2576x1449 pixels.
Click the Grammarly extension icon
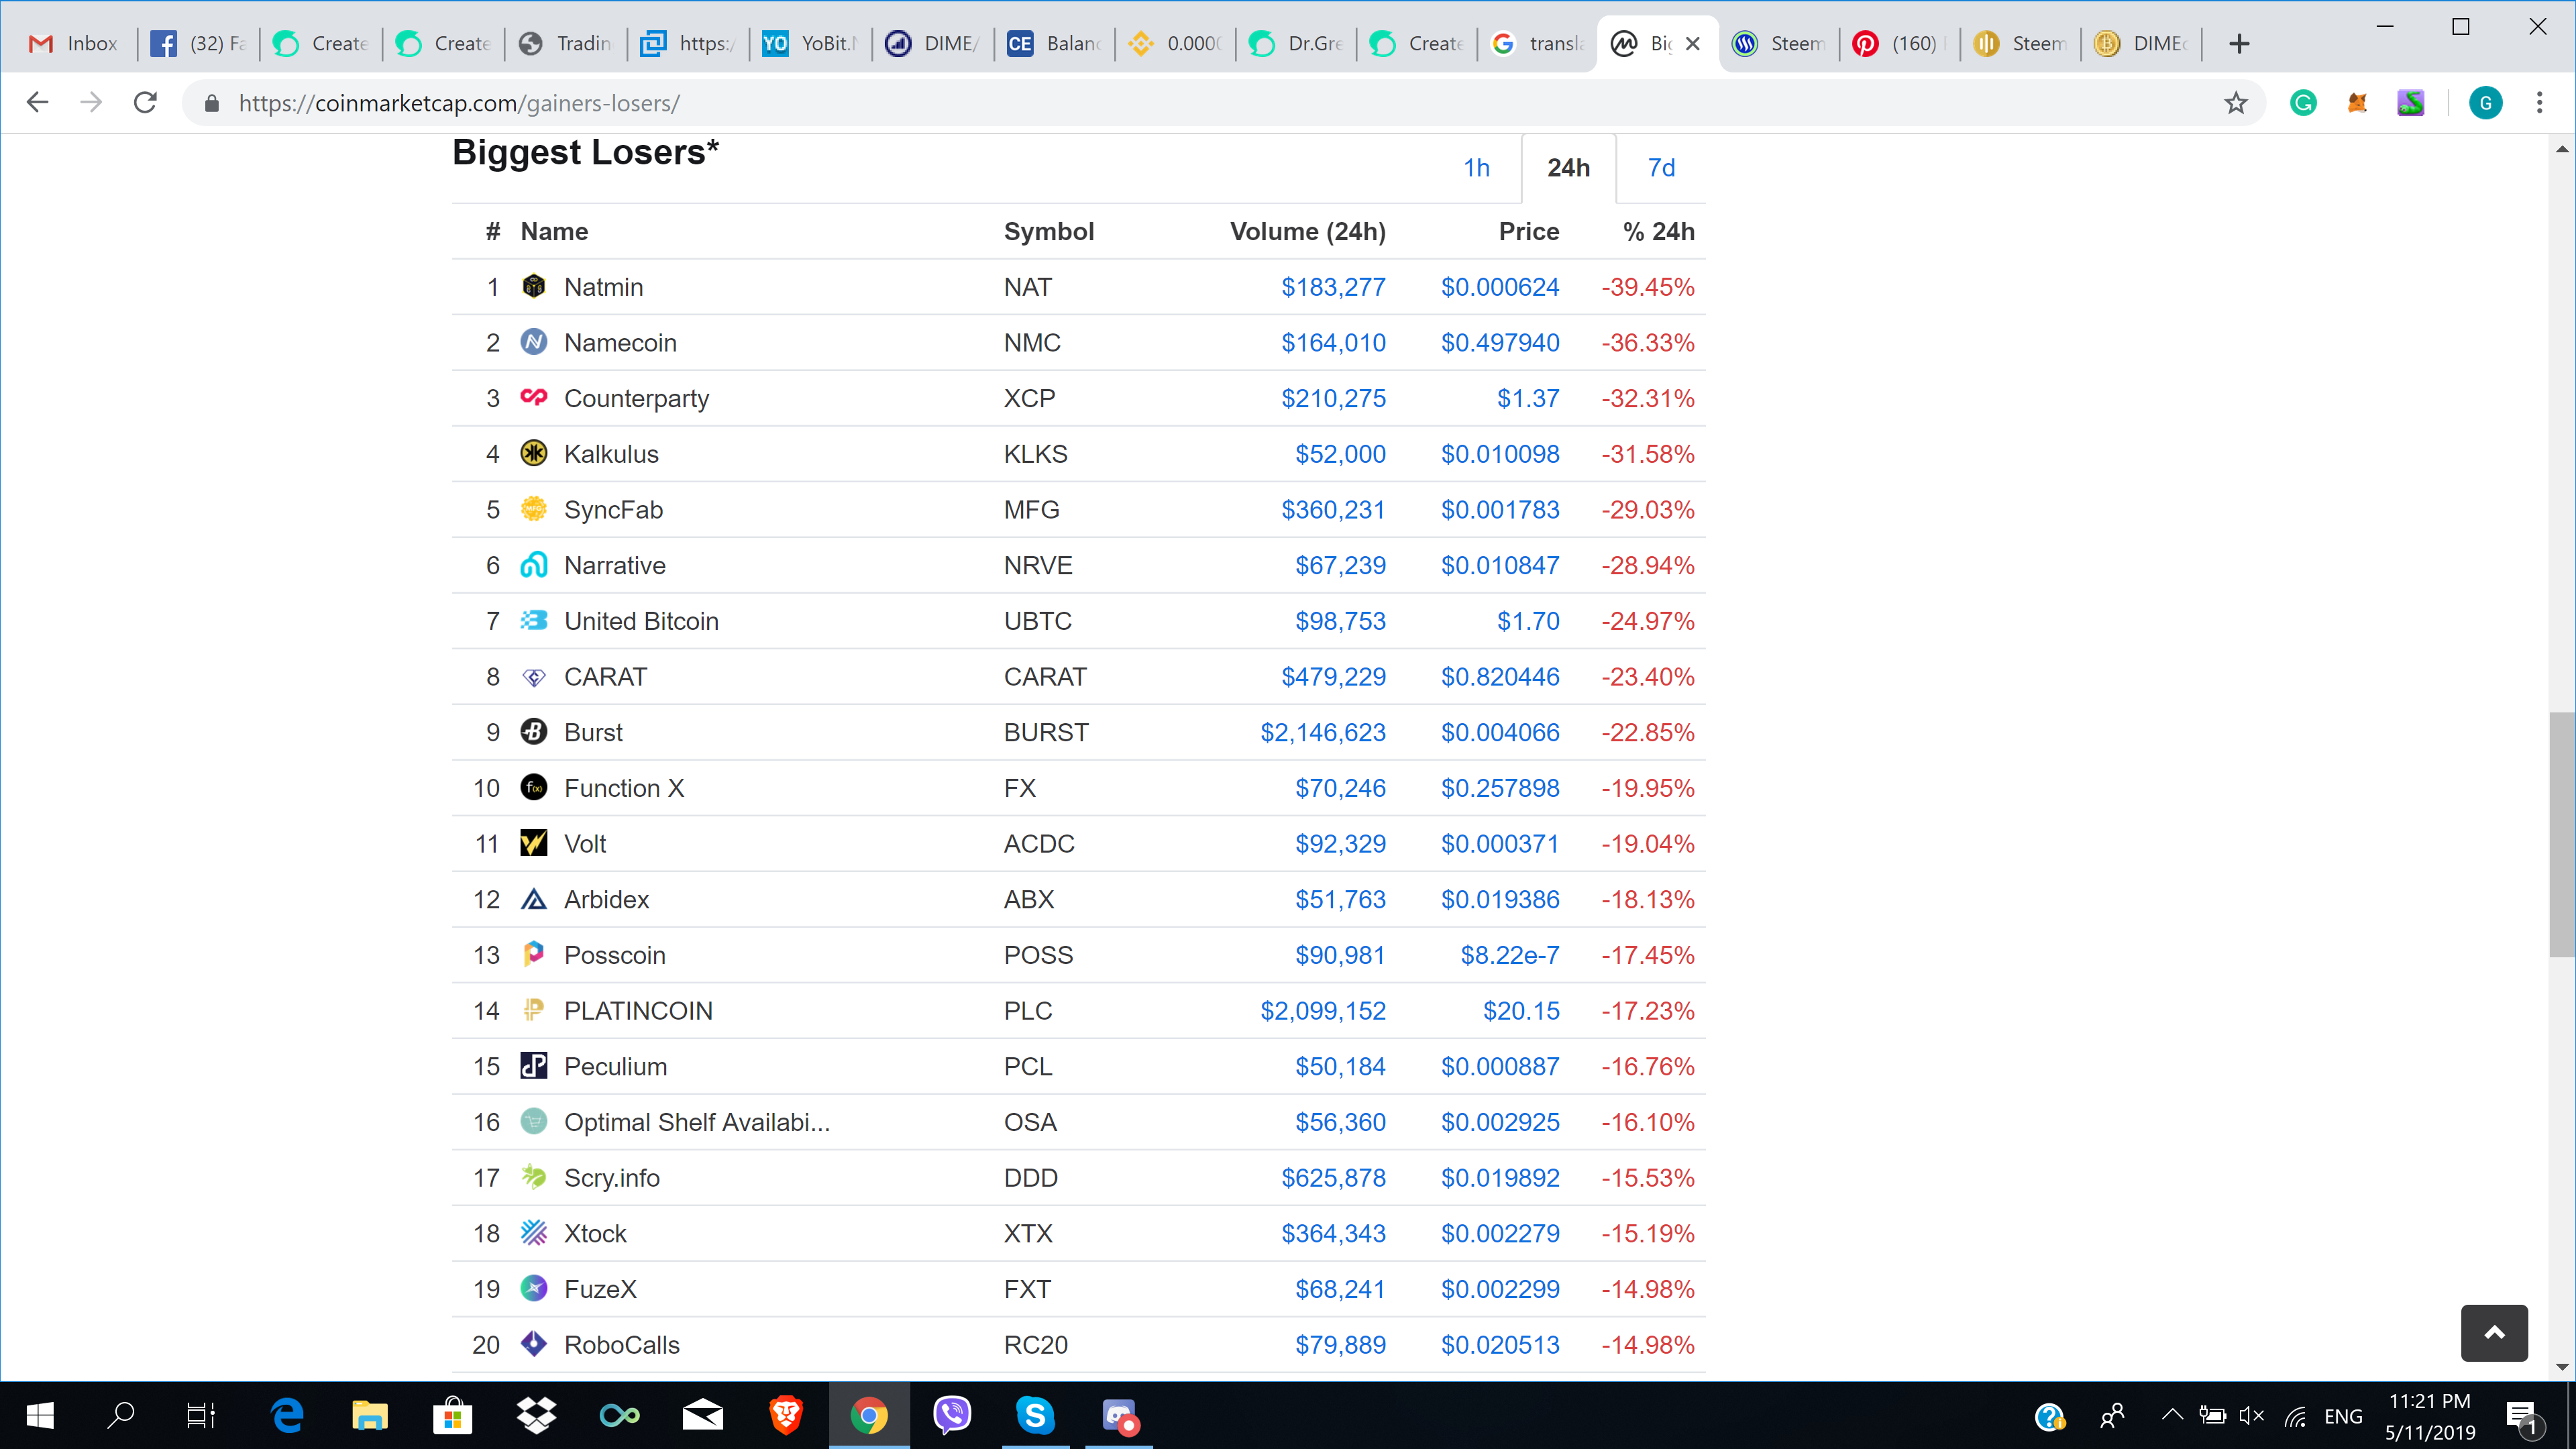pos(2303,103)
